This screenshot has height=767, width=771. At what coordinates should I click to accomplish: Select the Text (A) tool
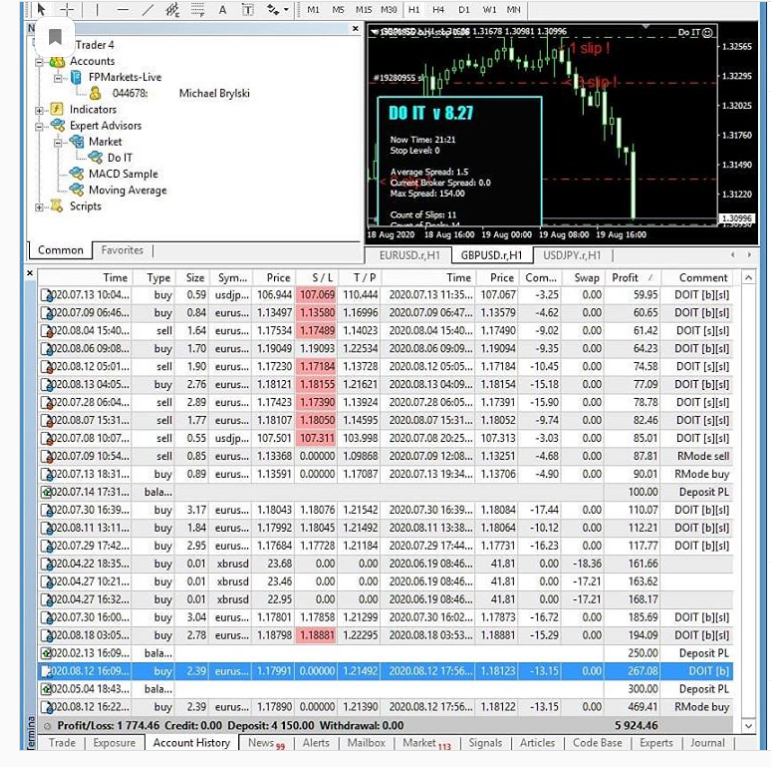pyautogui.click(x=222, y=9)
